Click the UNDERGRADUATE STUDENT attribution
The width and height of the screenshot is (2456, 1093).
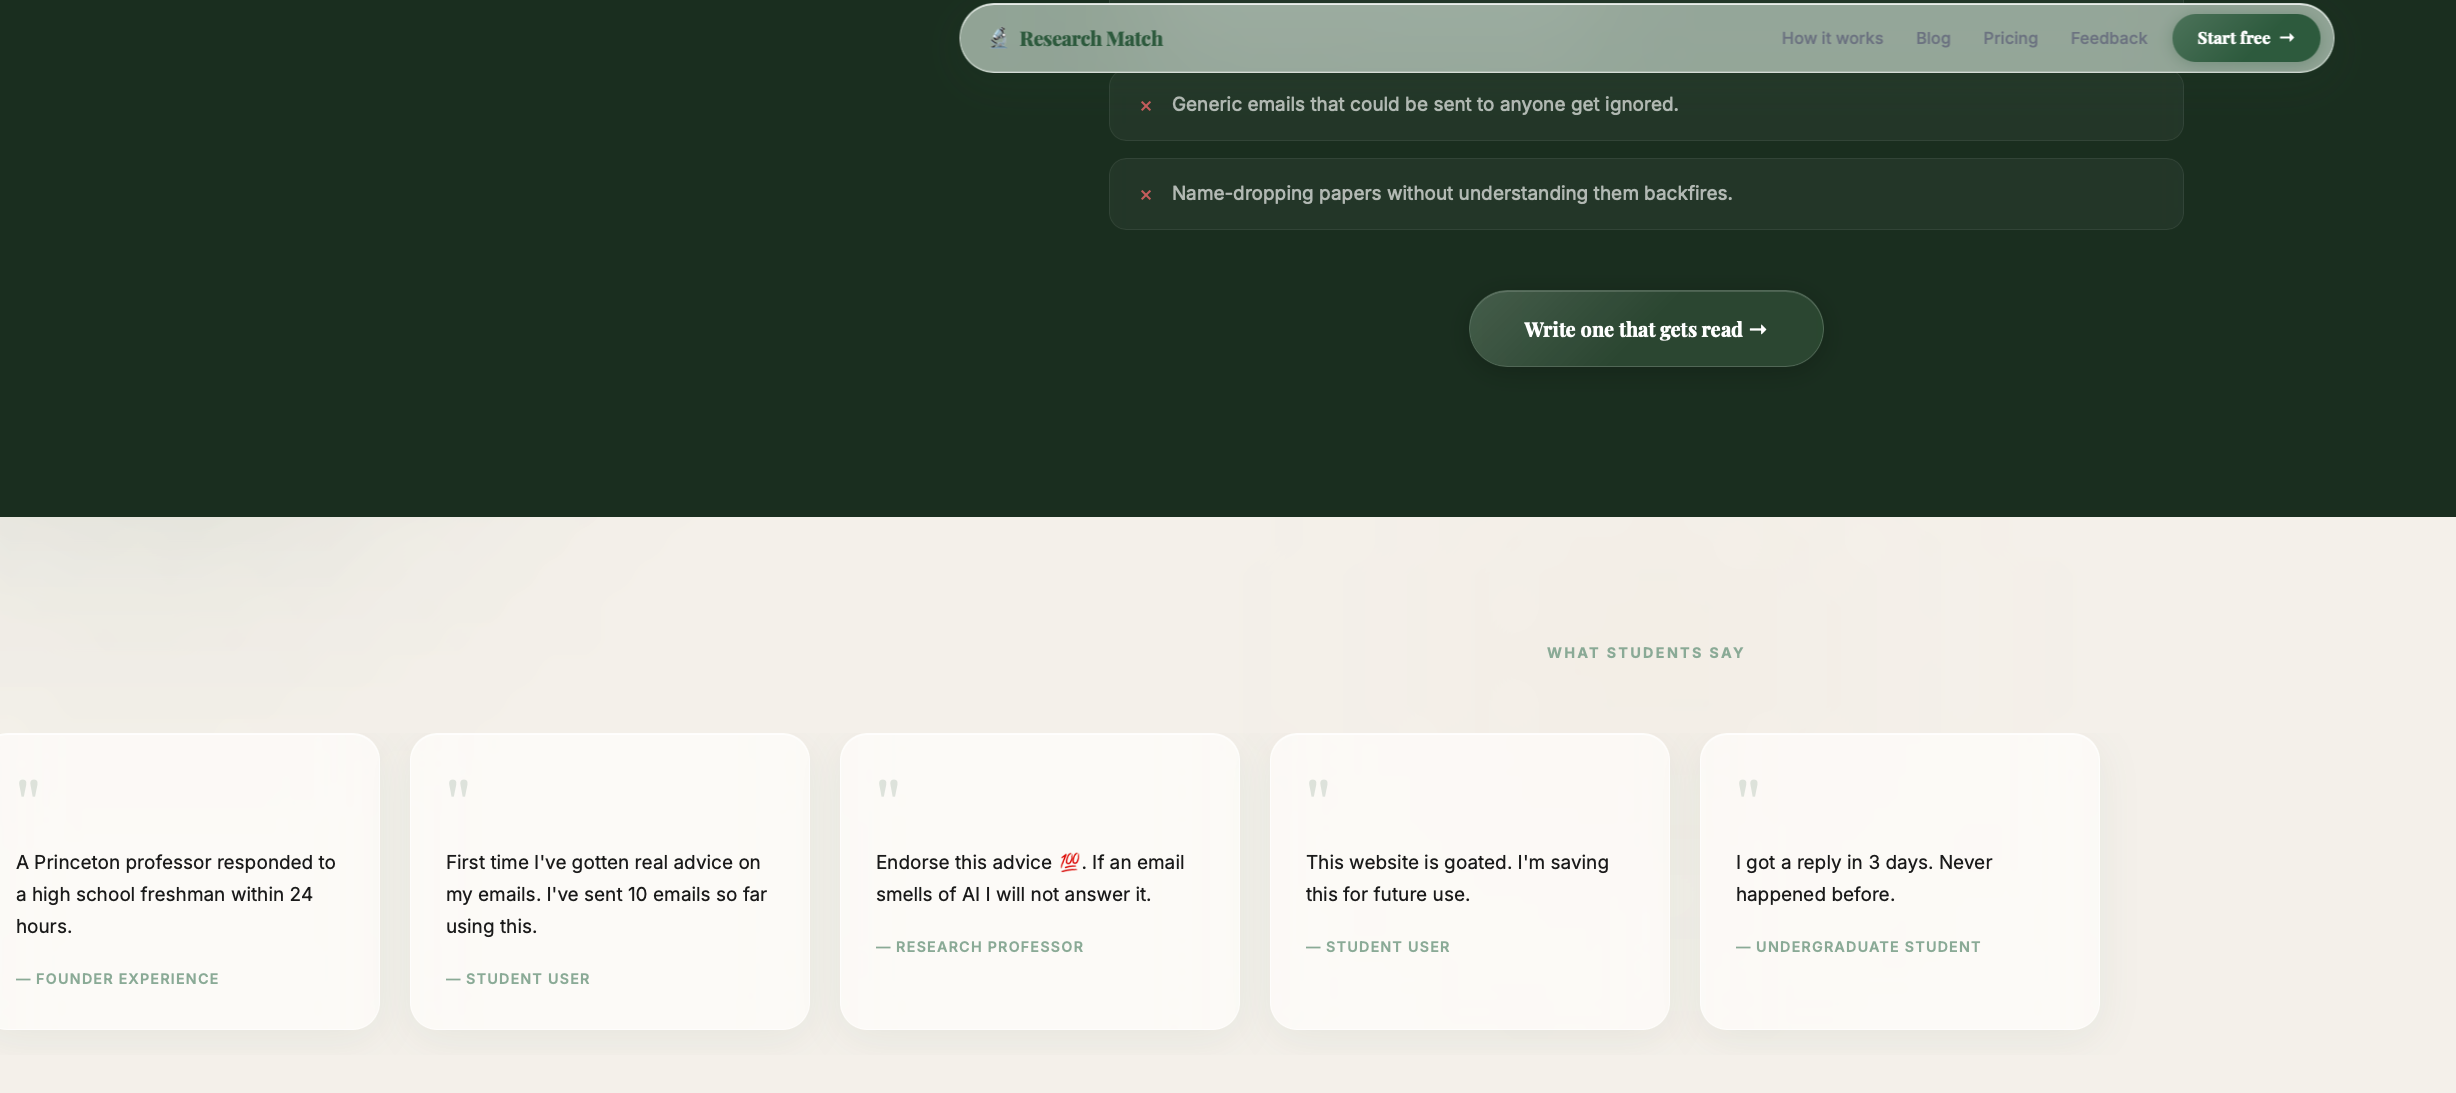click(x=1858, y=947)
